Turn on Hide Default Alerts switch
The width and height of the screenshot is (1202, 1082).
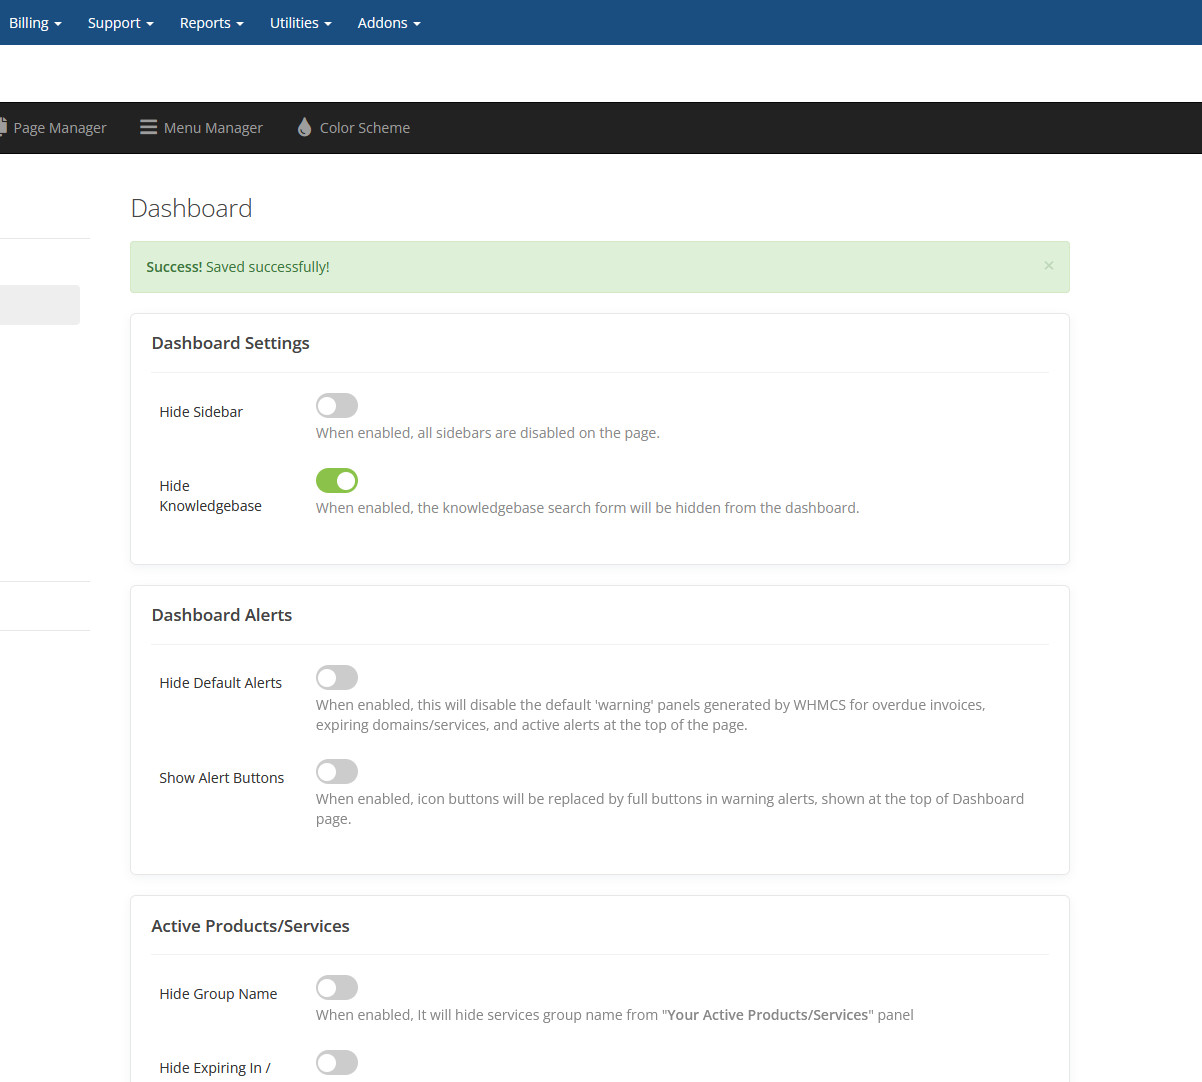point(337,678)
